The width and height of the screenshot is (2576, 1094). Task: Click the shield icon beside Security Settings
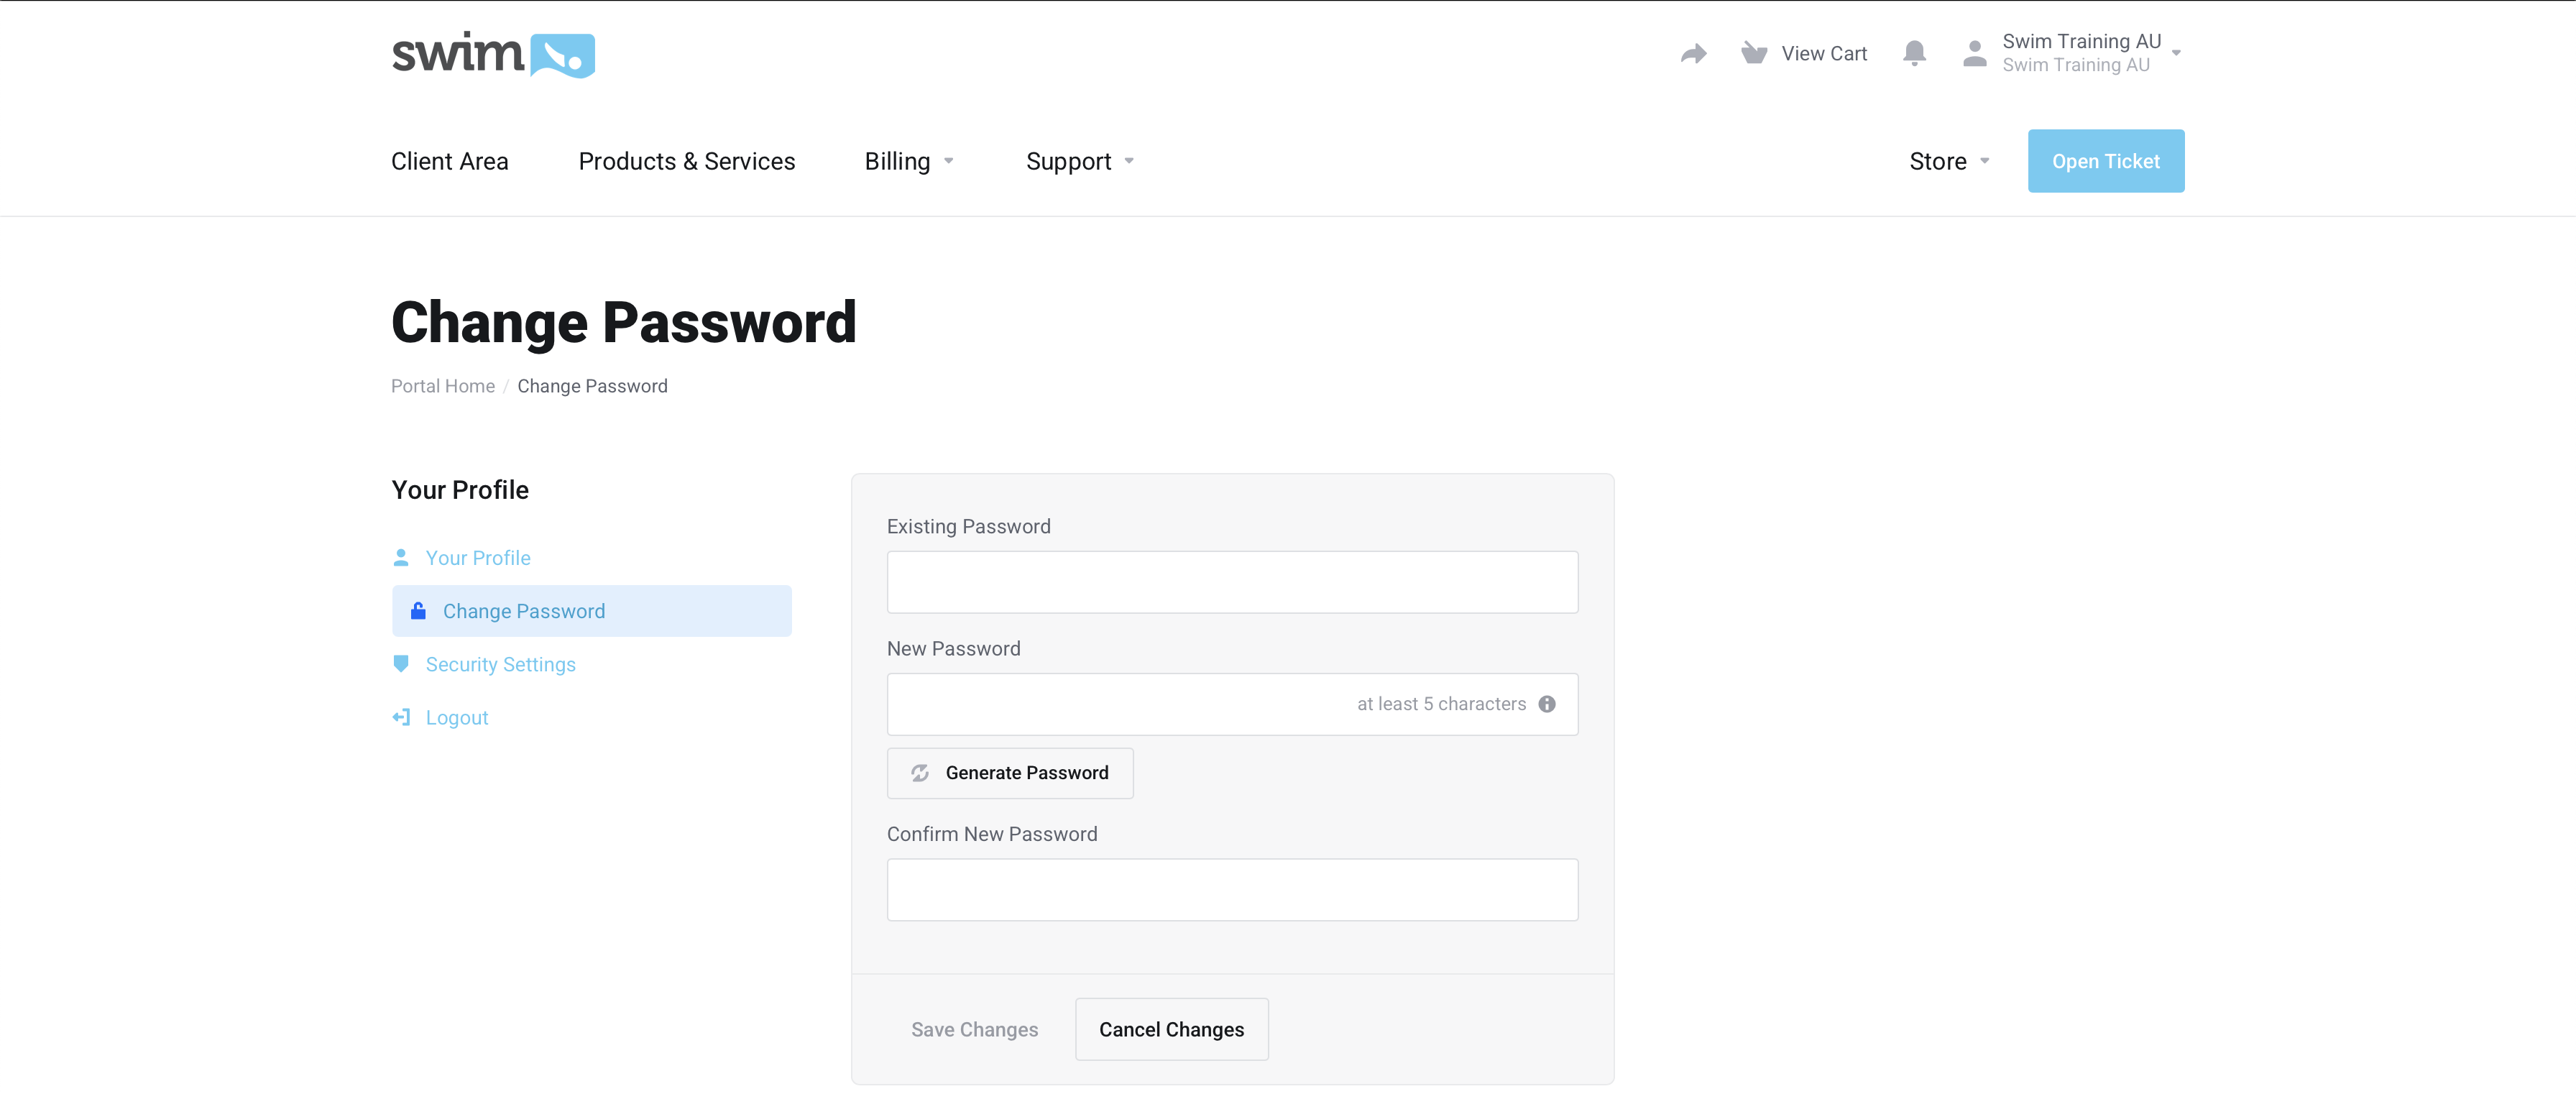[401, 663]
